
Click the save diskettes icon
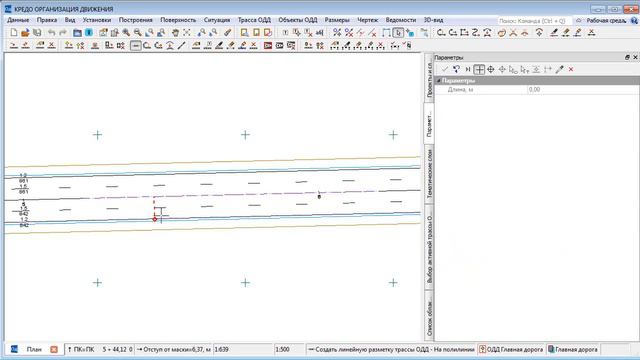[37, 33]
